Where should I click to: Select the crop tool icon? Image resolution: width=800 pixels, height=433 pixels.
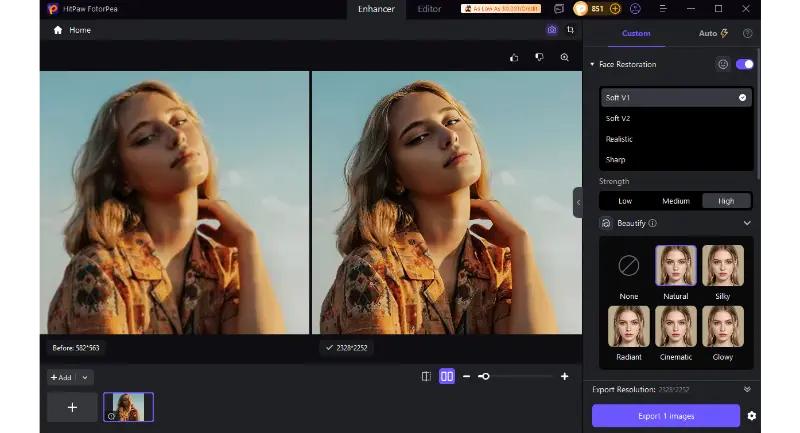click(570, 30)
